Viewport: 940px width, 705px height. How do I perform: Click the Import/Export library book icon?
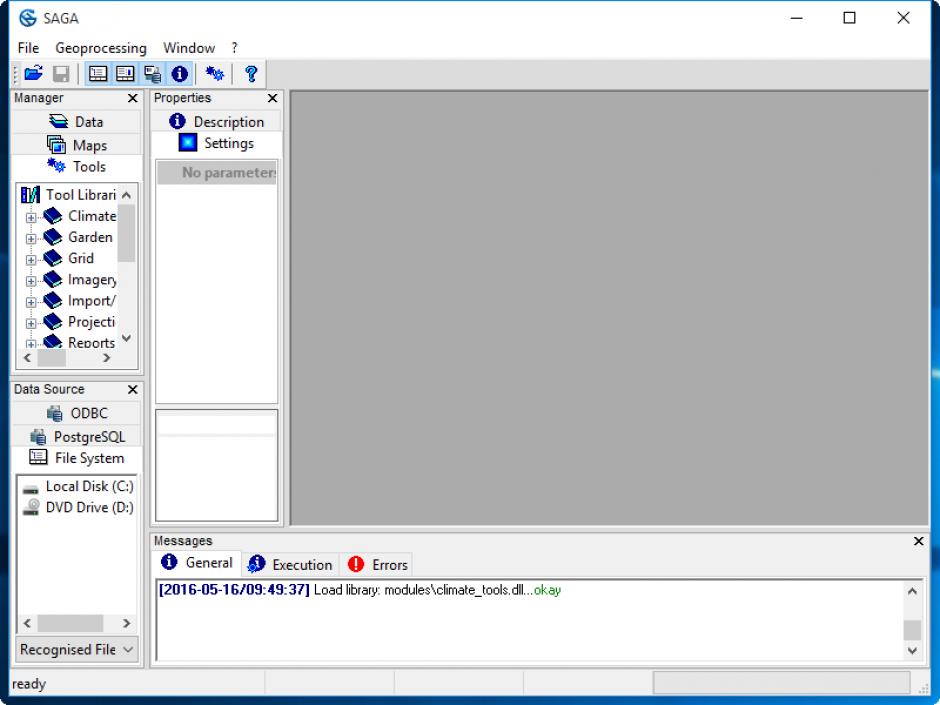point(53,300)
